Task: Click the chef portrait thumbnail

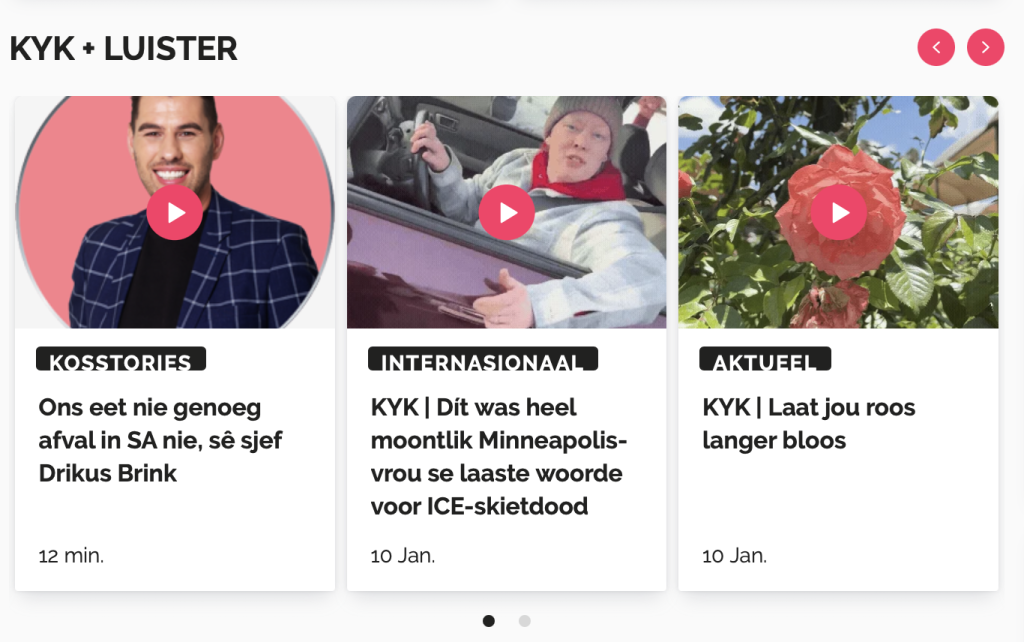Action: pos(175,212)
